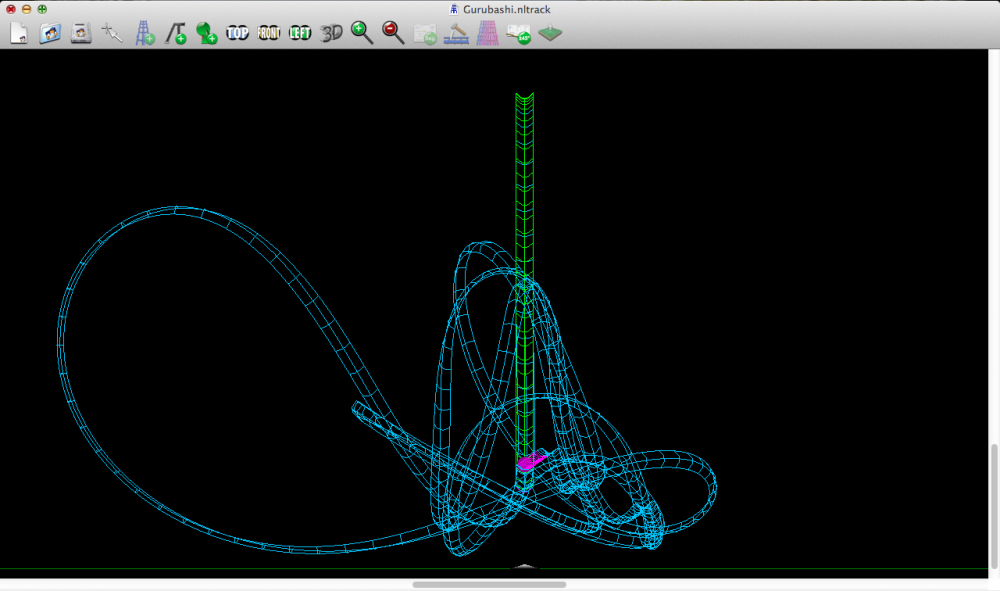Open an existing track file
Viewport: 1000px width, 591px height.
click(x=50, y=33)
